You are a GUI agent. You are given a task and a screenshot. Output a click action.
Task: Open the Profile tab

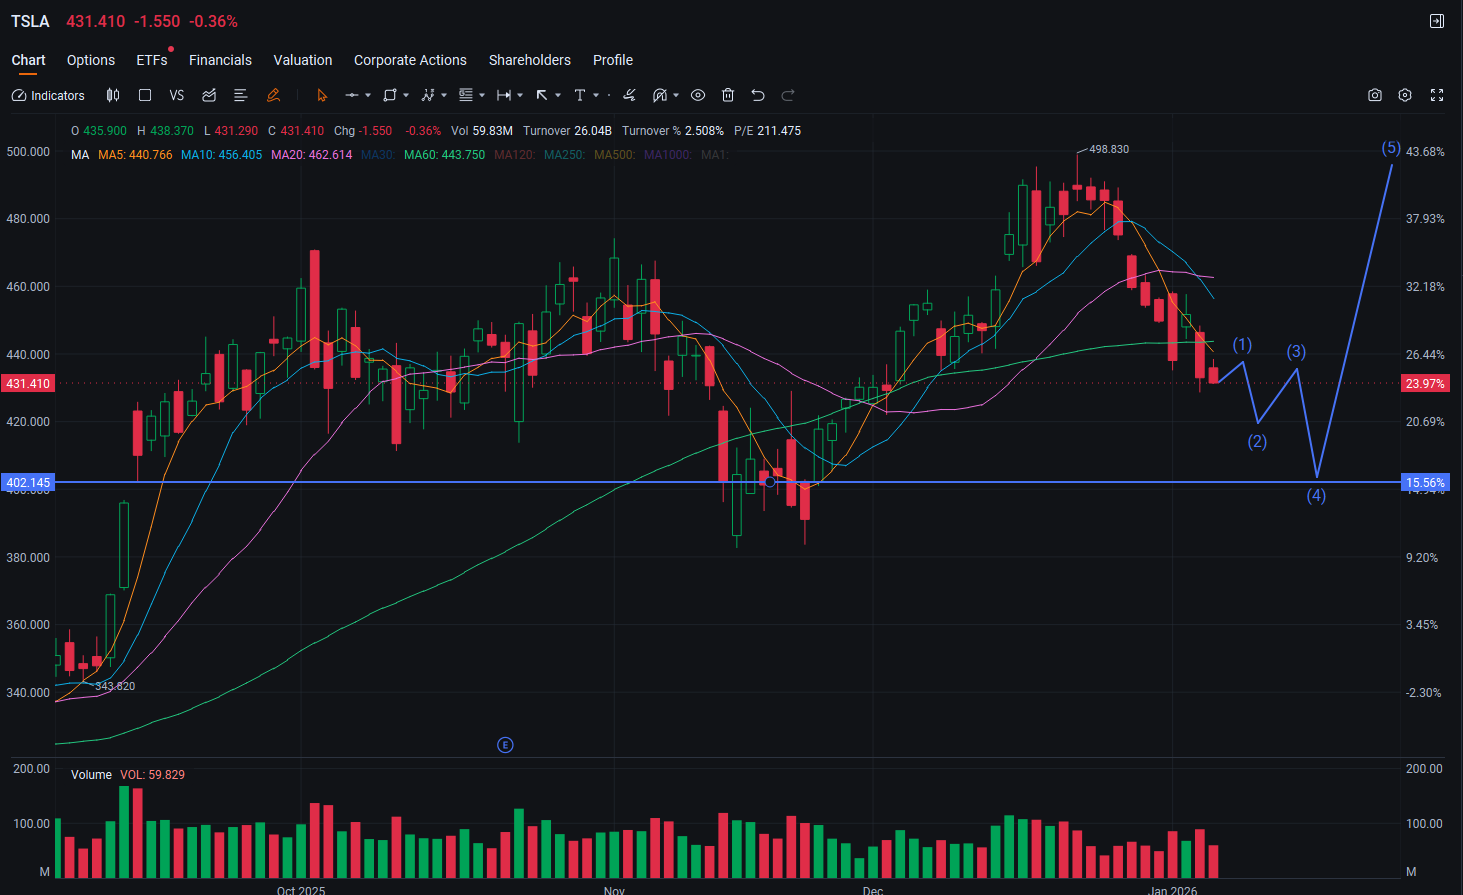click(613, 60)
